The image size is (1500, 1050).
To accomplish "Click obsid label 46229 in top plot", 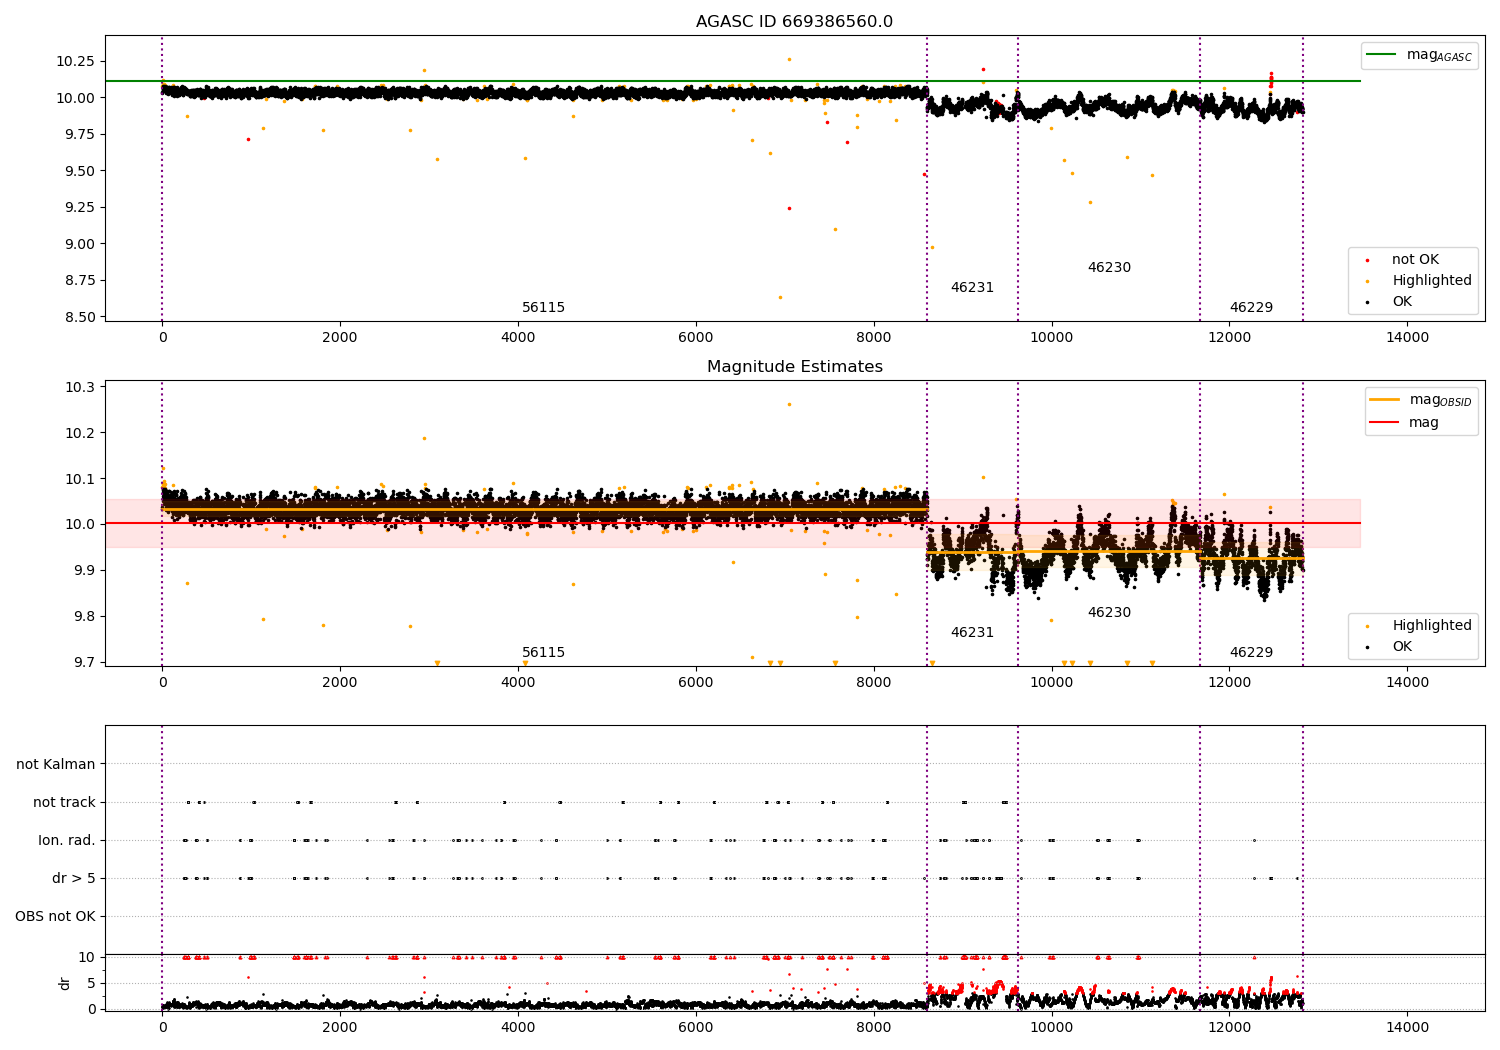I will pyautogui.click(x=1251, y=308).
